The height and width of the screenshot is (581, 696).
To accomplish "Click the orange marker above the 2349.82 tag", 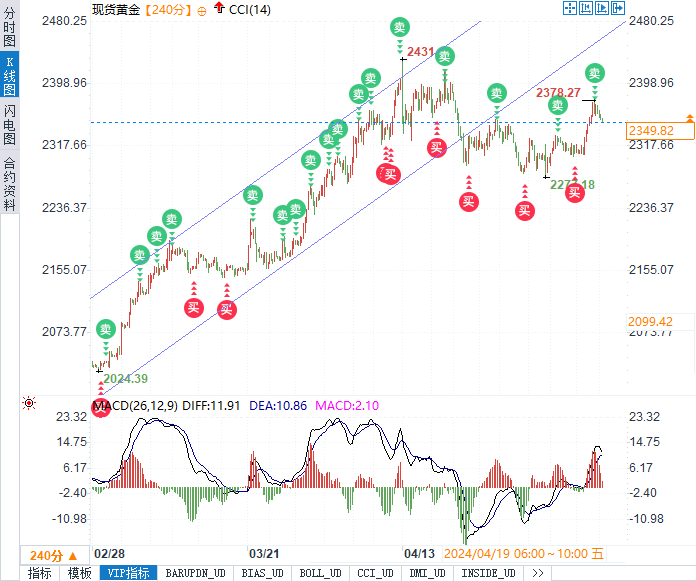I will tap(689, 118).
